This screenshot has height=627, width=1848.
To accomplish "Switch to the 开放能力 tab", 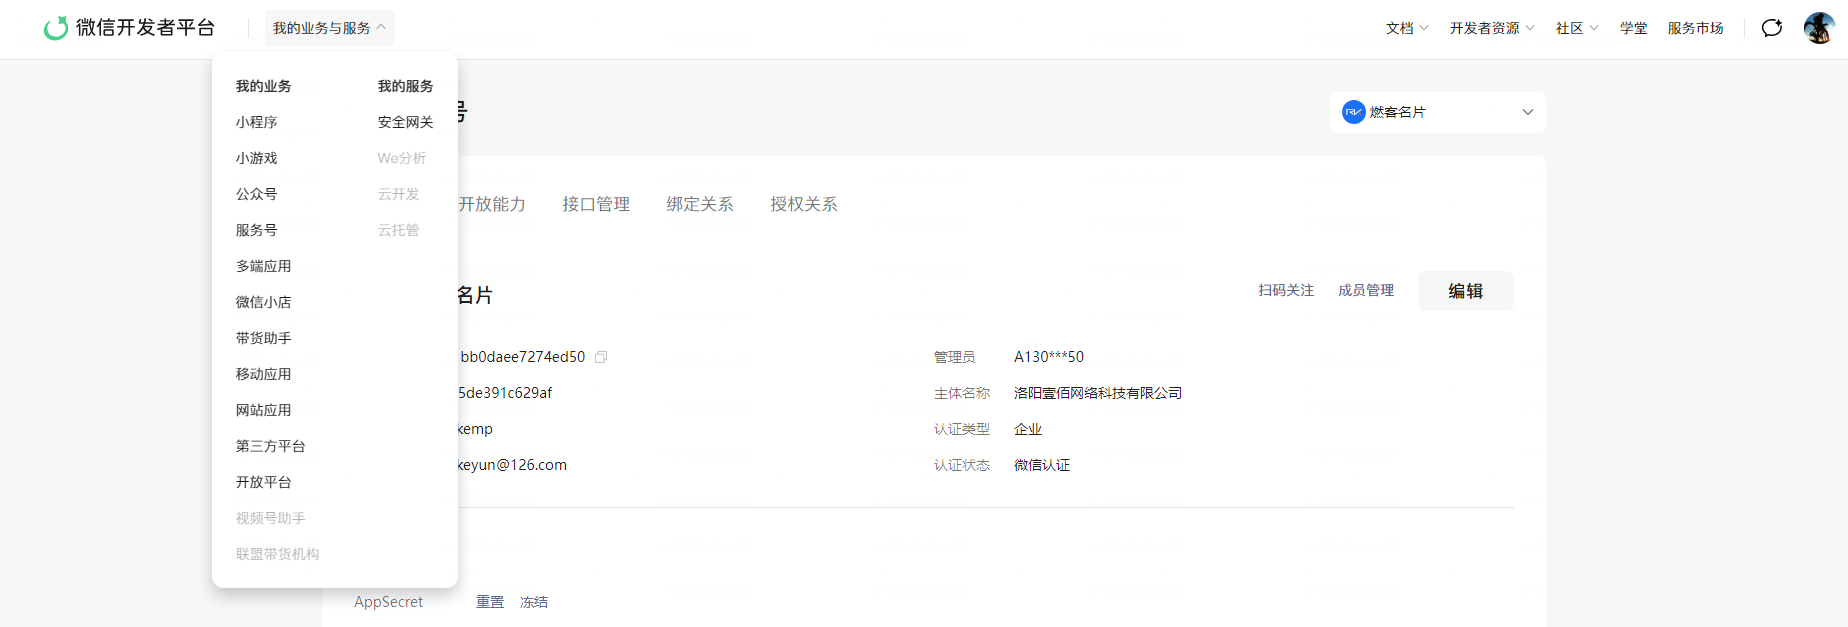I will point(492,204).
